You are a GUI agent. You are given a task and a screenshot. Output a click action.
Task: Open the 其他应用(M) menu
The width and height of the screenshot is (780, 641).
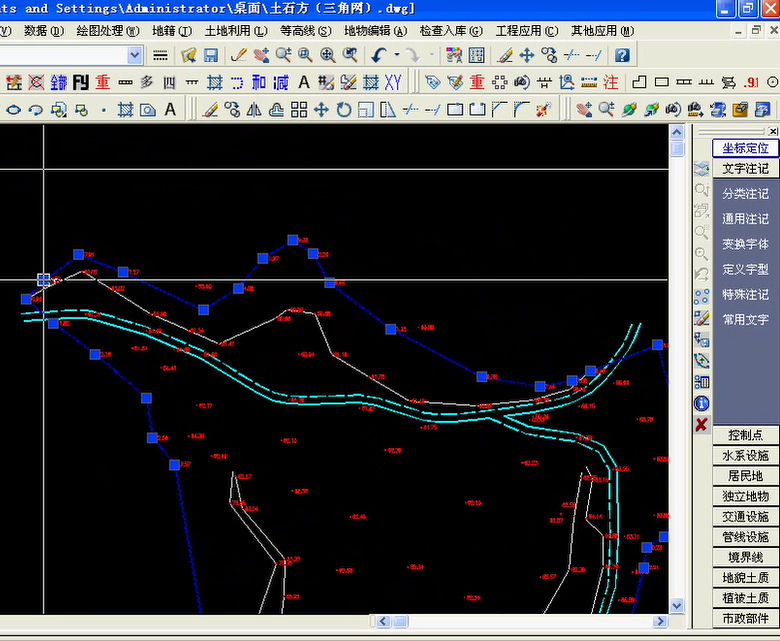pyautogui.click(x=602, y=31)
